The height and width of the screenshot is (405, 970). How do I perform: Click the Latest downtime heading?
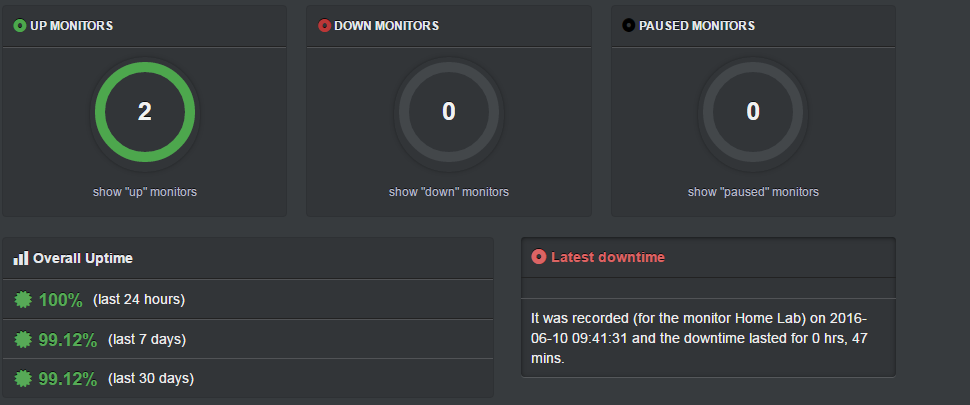pos(607,257)
